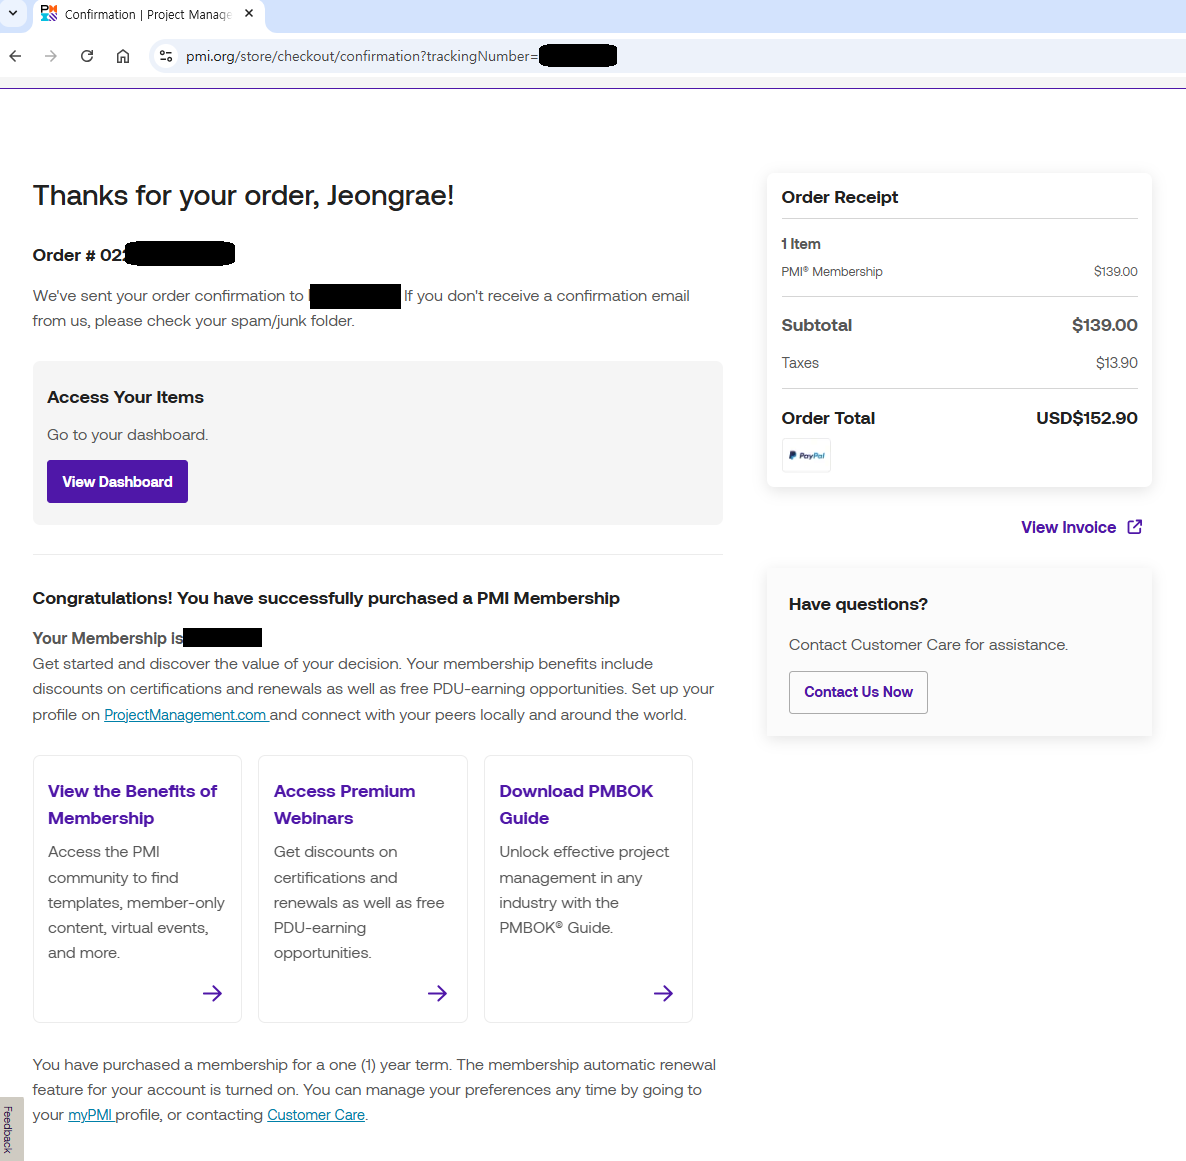Viewport: 1186px width, 1161px height.
Task: Click the 'Thanks for your order, Jeongrae!' heading
Action: [244, 196]
